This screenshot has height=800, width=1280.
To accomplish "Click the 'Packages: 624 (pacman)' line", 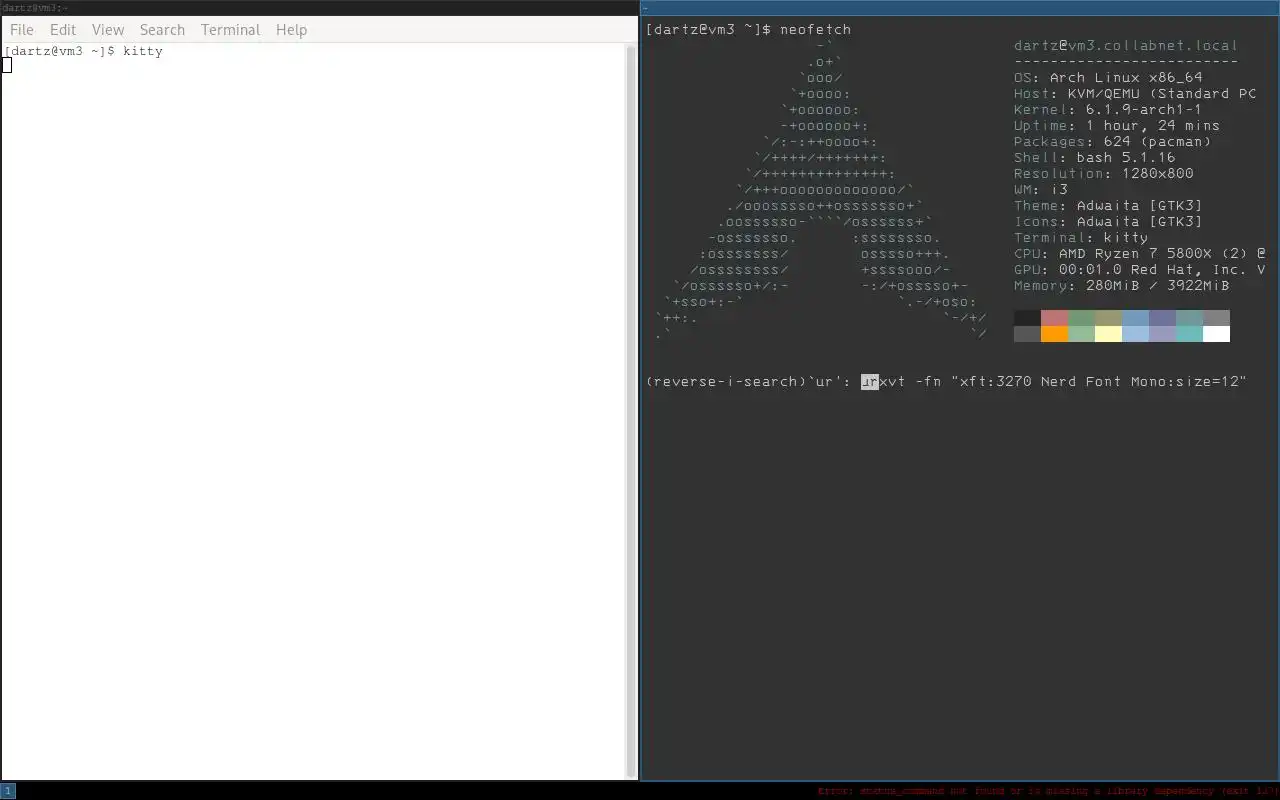I will pyautogui.click(x=1112, y=142).
